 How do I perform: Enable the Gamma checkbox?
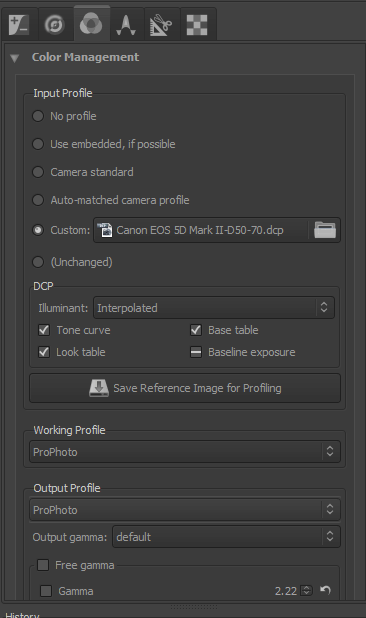[46, 591]
